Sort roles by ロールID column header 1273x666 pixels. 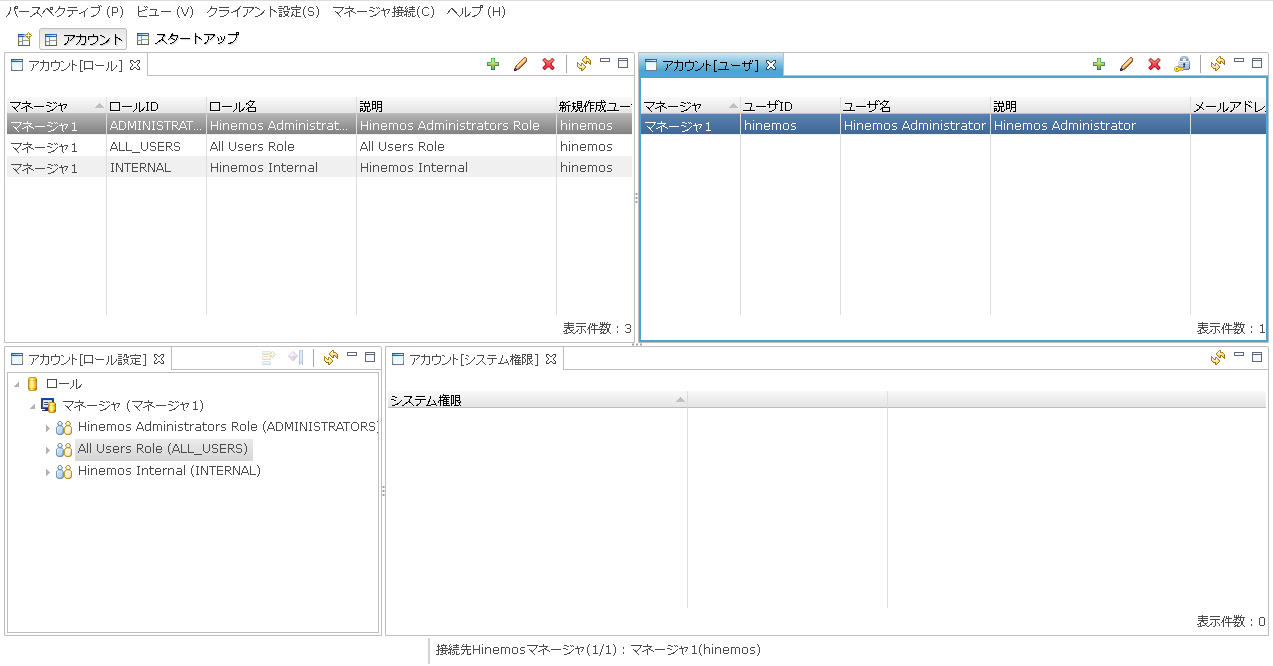click(x=156, y=106)
